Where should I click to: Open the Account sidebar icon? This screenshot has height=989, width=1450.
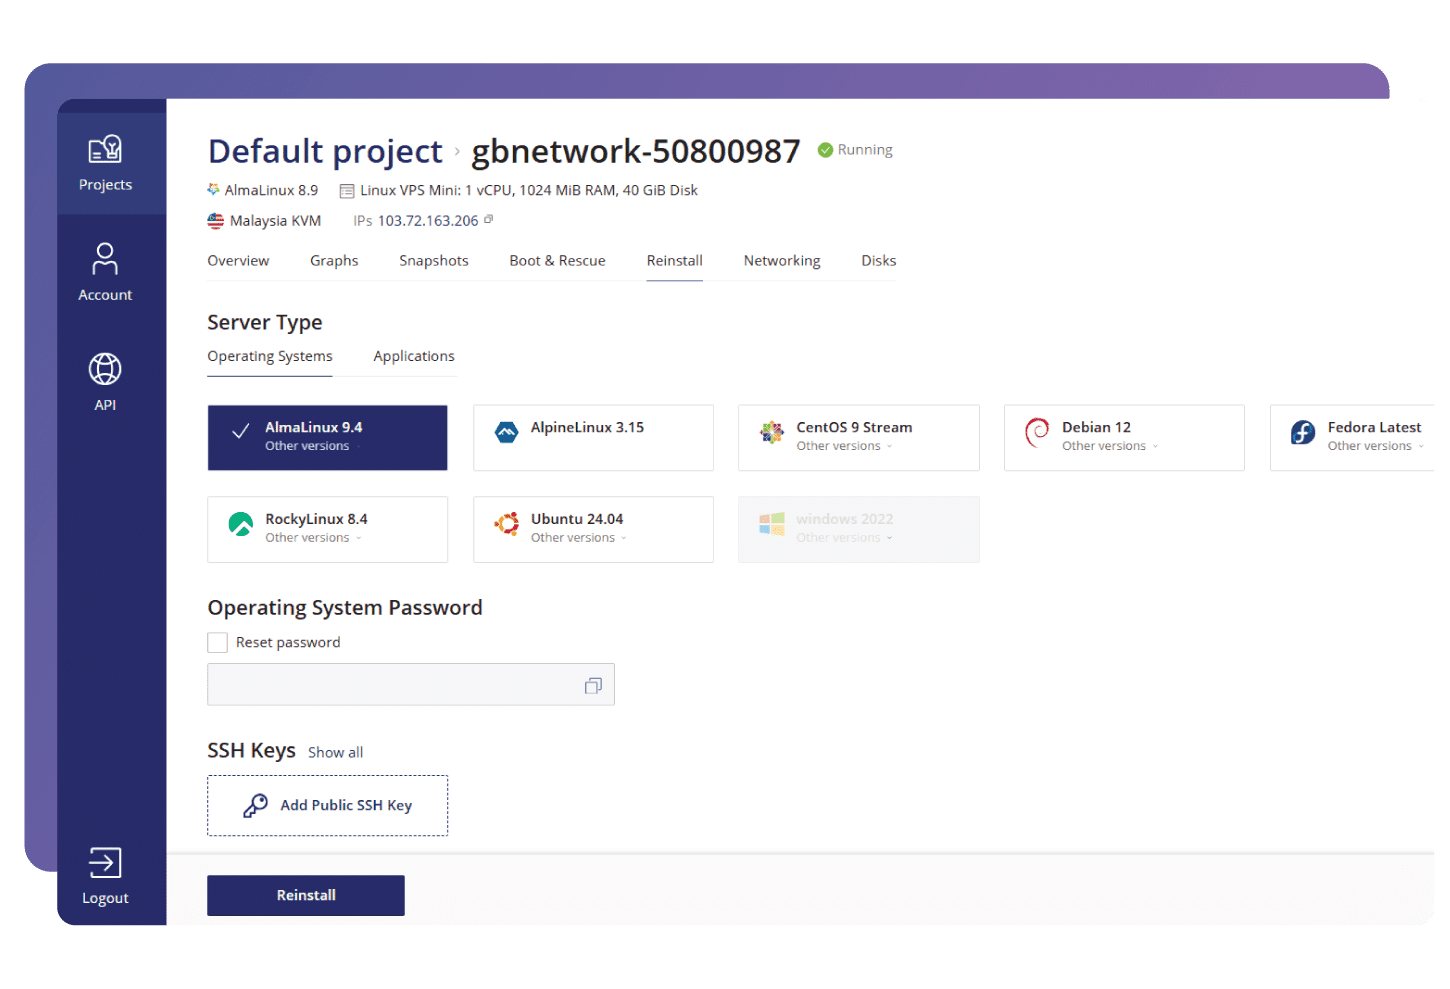tap(105, 259)
